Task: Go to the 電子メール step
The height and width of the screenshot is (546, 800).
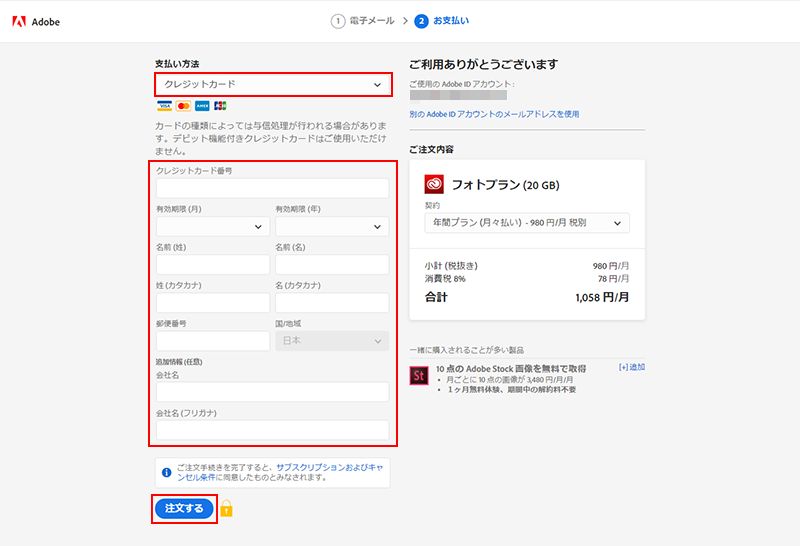Action: pyautogui.click(x=372, y=21)
